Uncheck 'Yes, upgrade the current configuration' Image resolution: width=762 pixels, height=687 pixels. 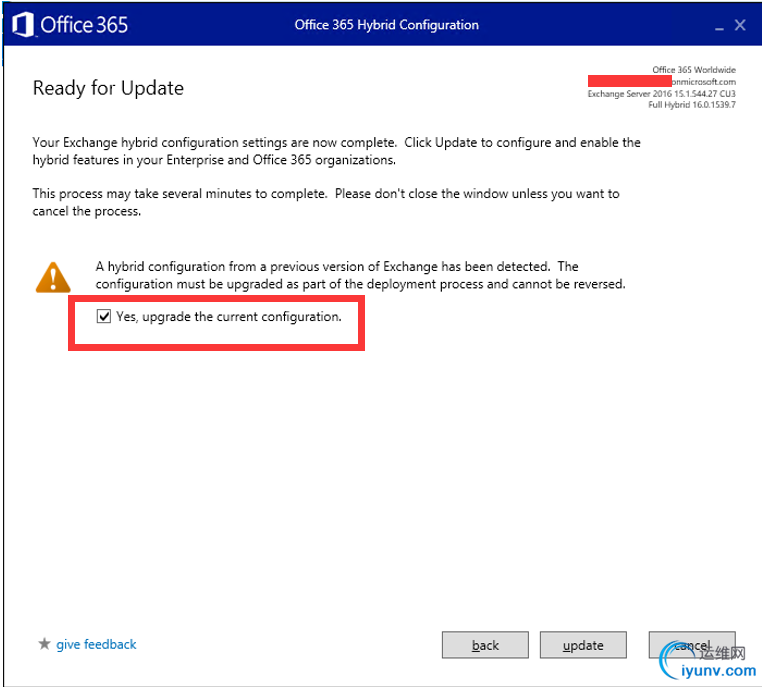pyautogui.click(x=104, y=316)
